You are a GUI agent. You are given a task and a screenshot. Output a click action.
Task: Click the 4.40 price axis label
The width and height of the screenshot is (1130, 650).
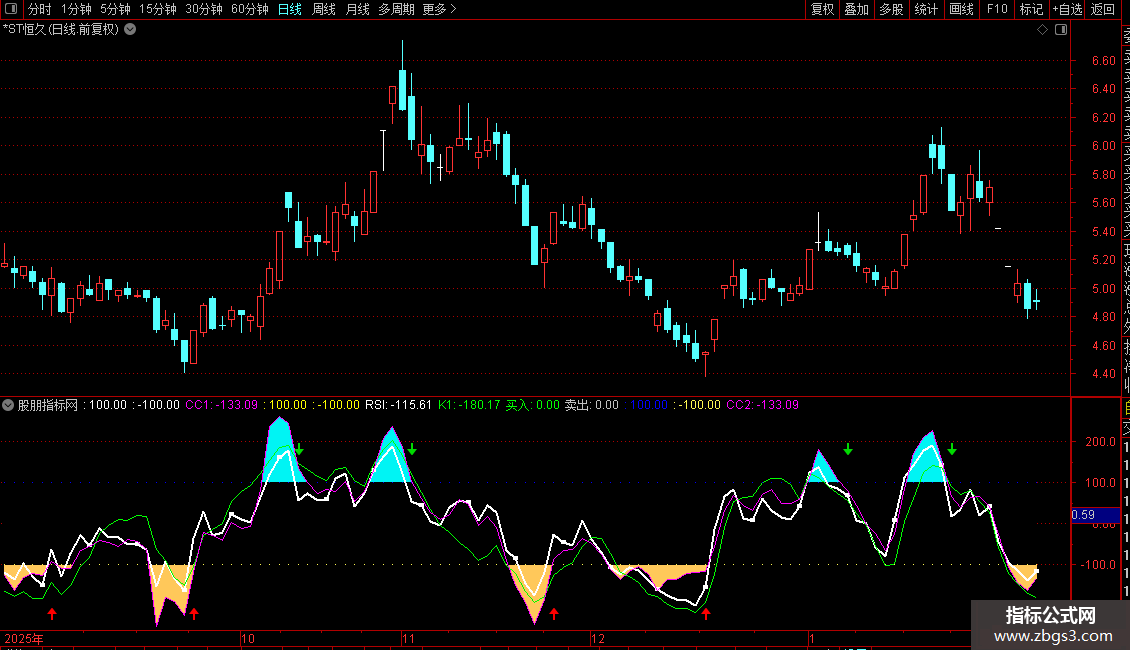tap(1103, 373)
